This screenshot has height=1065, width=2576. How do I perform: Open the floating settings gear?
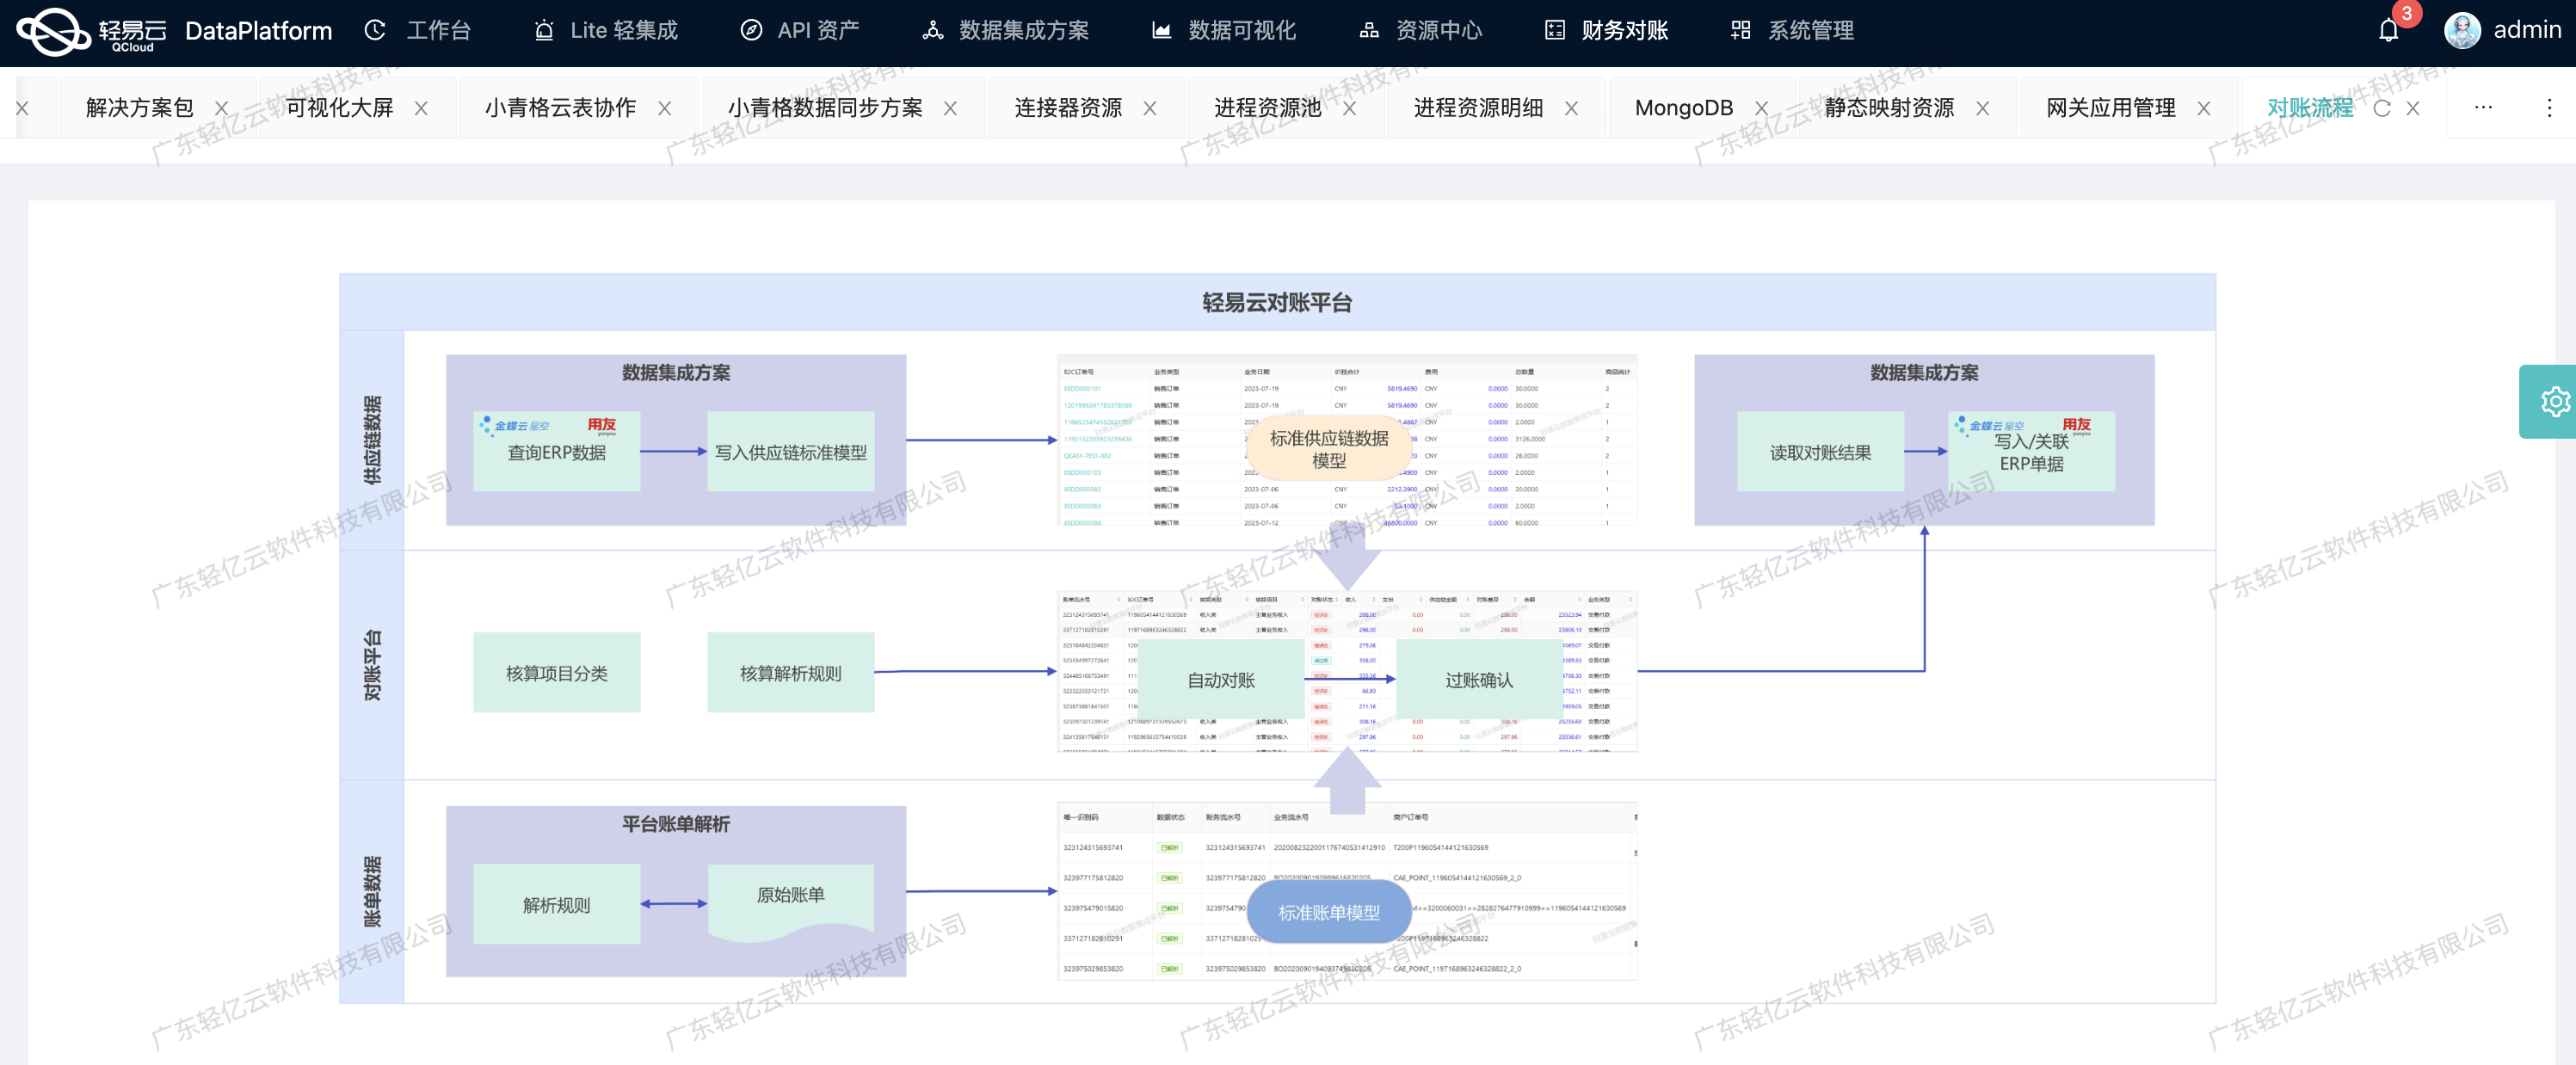click(2555, 401)
